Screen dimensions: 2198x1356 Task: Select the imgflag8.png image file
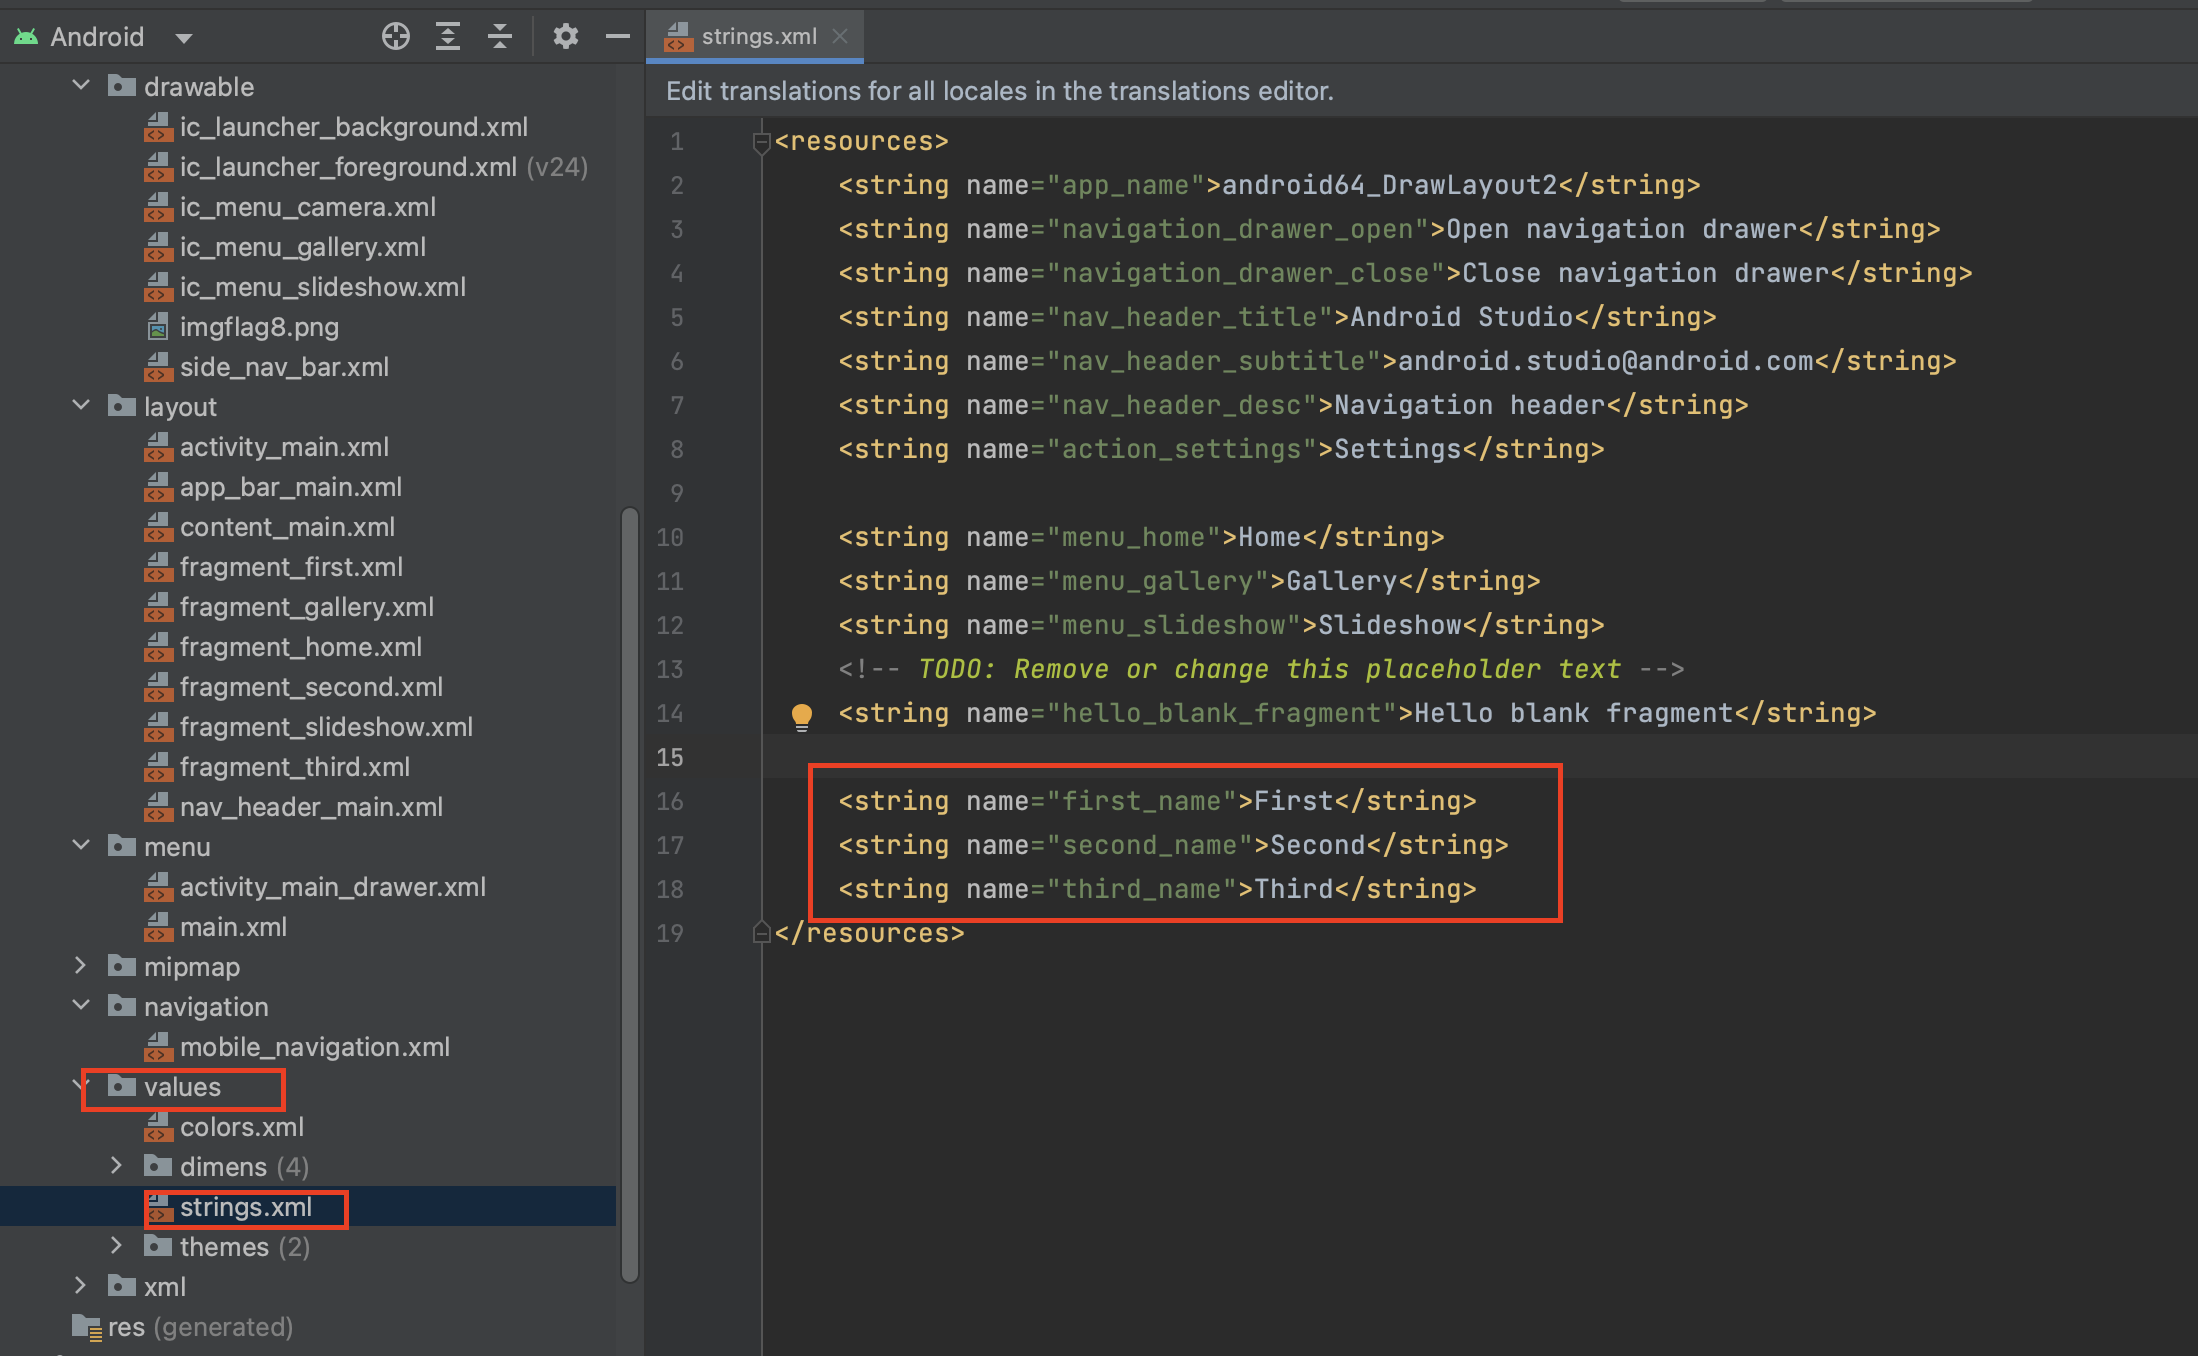pyautogui.click(x=258, y=327)
